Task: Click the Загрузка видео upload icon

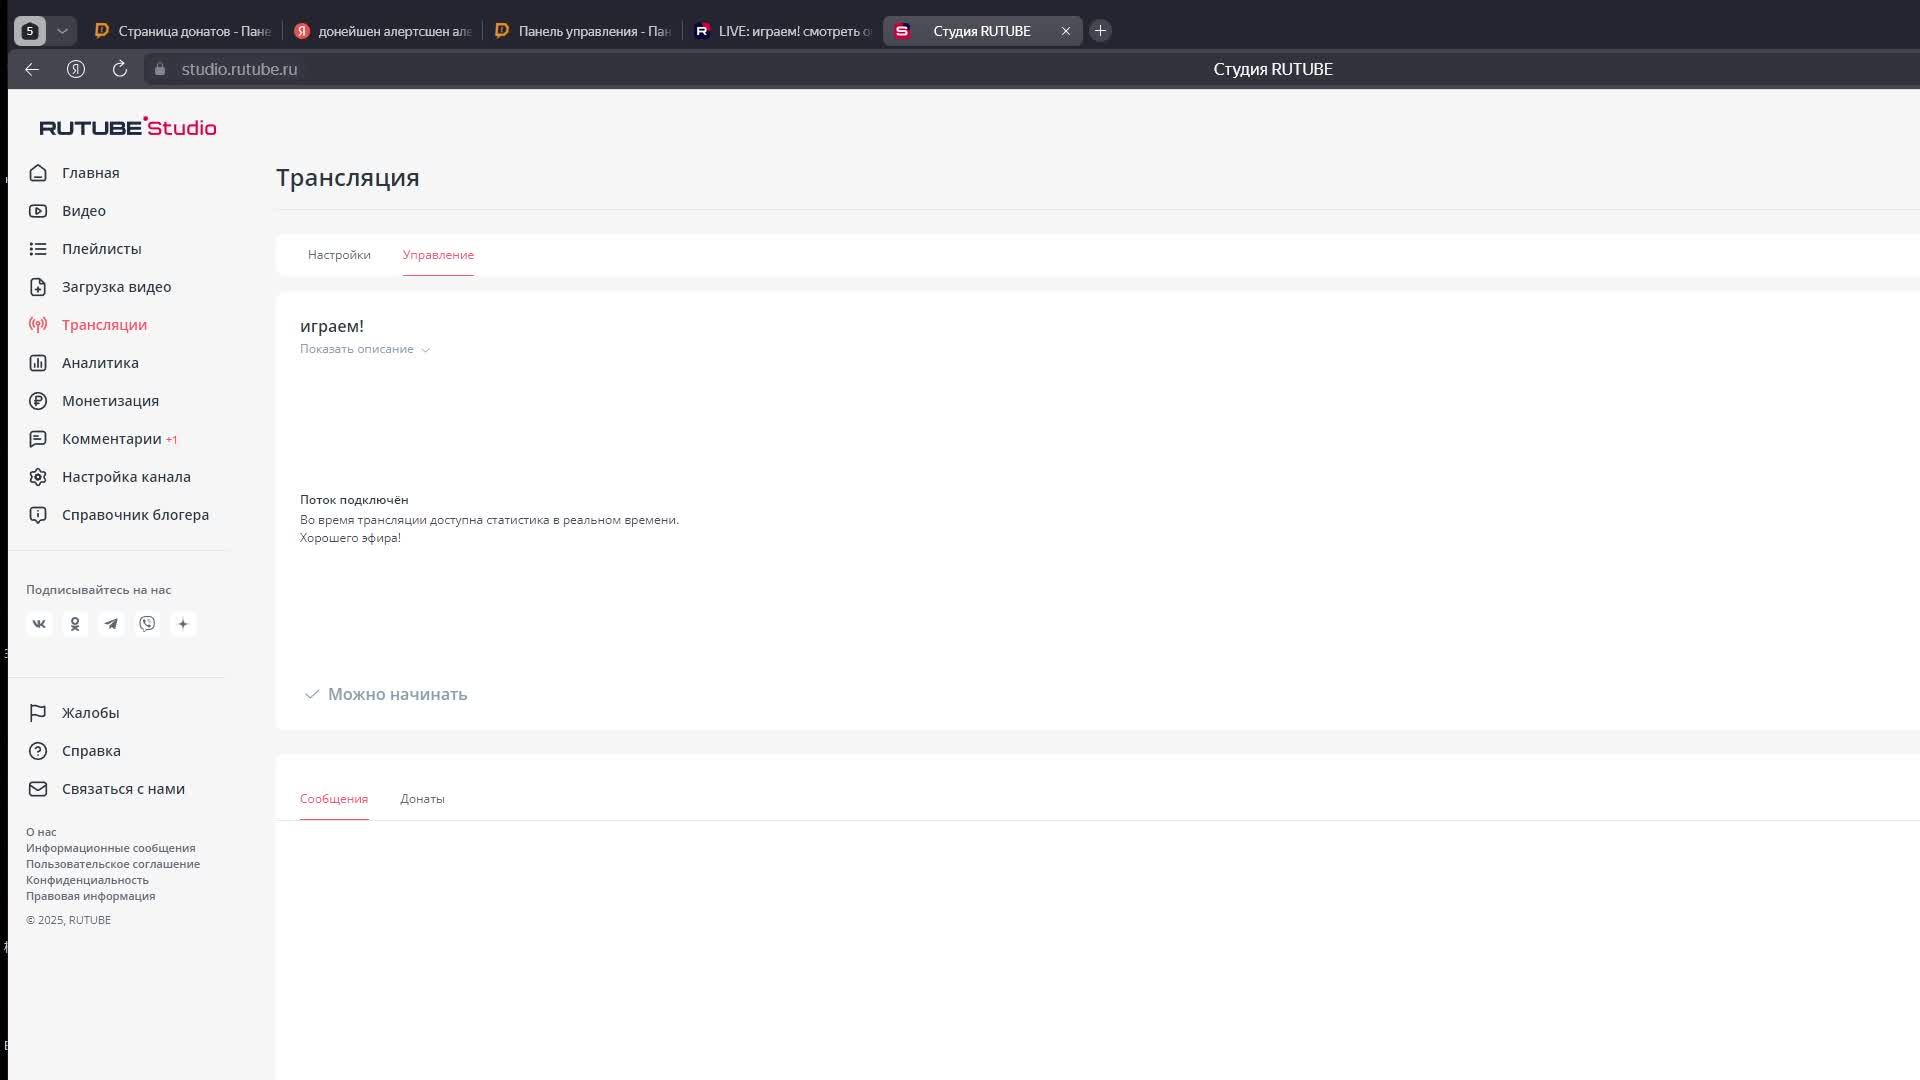Action: [38, 287]
